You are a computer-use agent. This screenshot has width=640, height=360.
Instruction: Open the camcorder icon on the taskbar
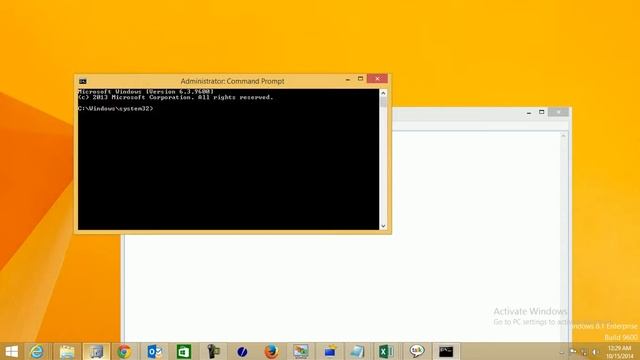click(213, 351)
